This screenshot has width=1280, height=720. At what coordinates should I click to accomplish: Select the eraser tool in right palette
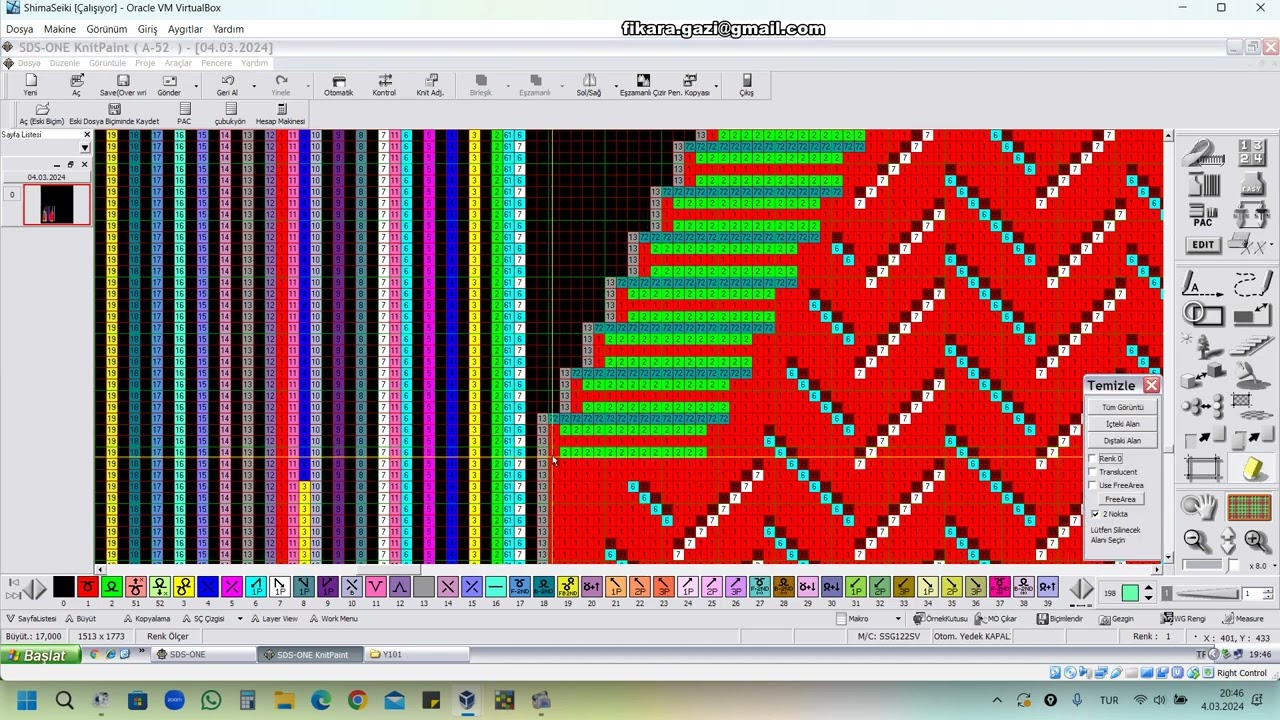coord(1253,468)
